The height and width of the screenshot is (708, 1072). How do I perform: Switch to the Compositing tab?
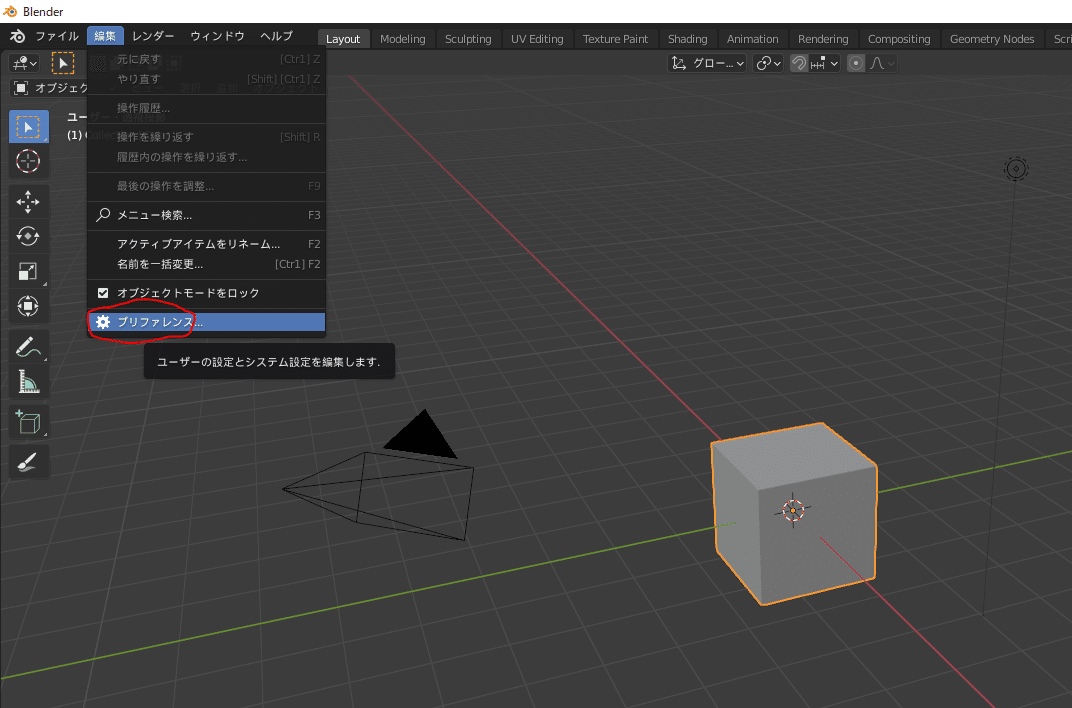point(899,39)
